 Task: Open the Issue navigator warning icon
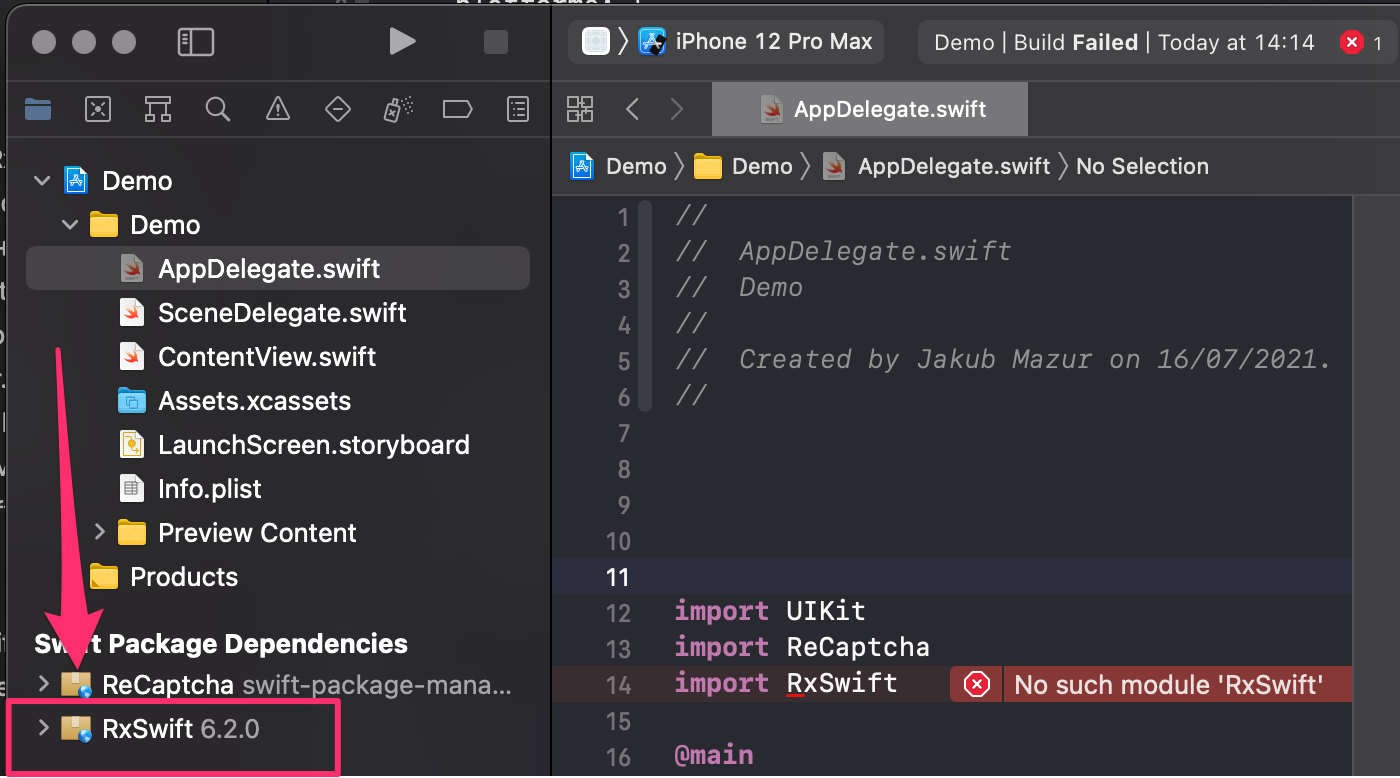(x=278, y=109)
